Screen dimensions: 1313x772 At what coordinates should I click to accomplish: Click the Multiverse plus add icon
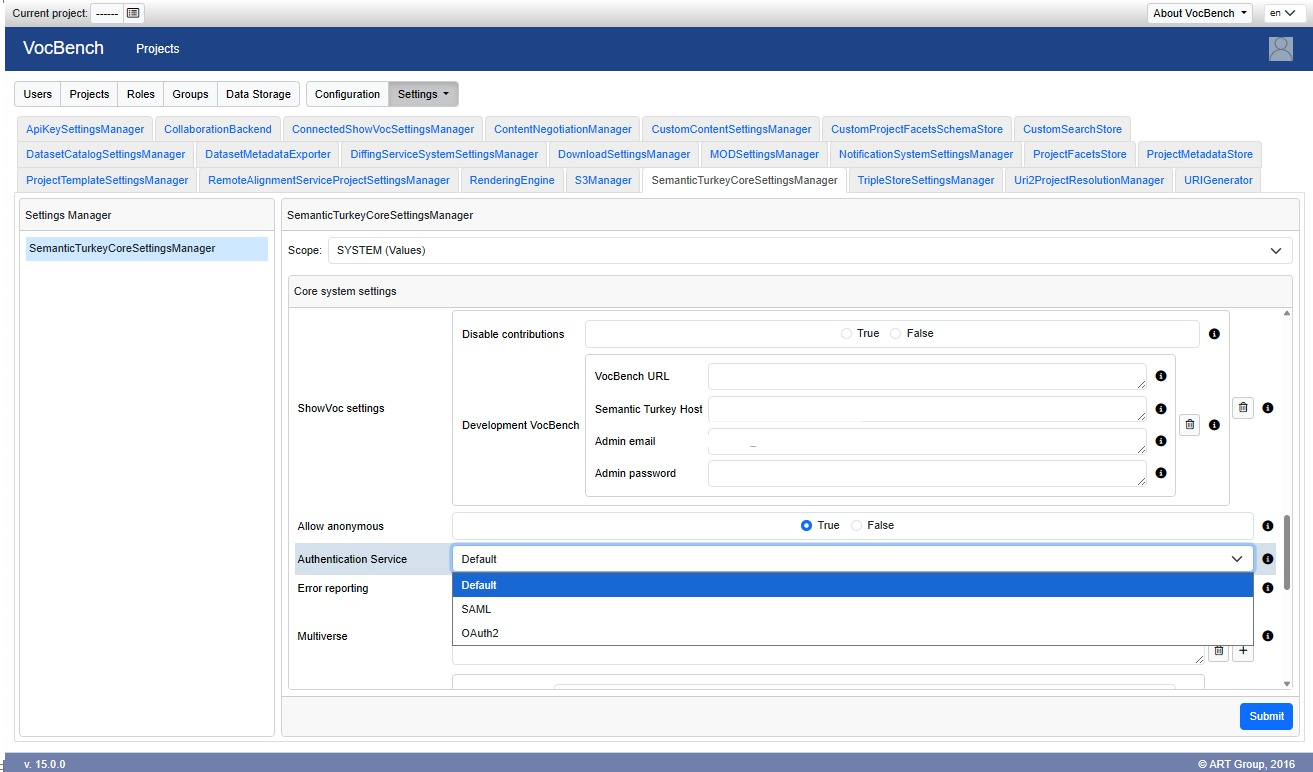[x=1242, y=651]
